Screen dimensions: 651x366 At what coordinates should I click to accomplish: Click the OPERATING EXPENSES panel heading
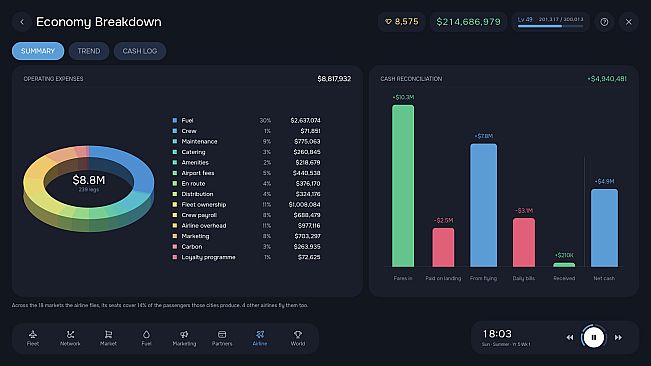point(54,78)
